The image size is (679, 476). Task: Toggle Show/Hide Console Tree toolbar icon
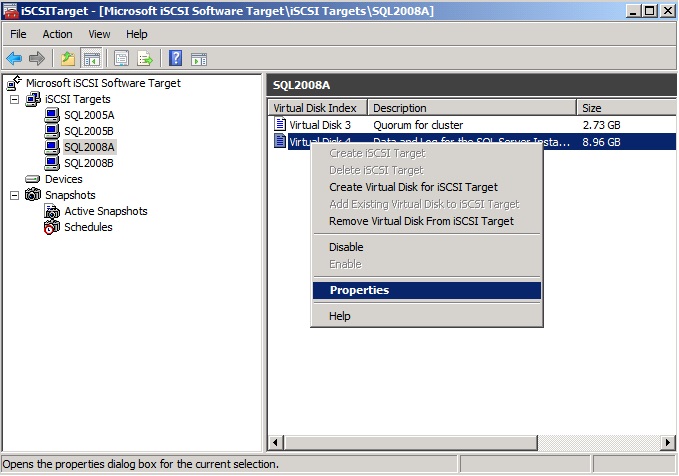tap(91, 58)
